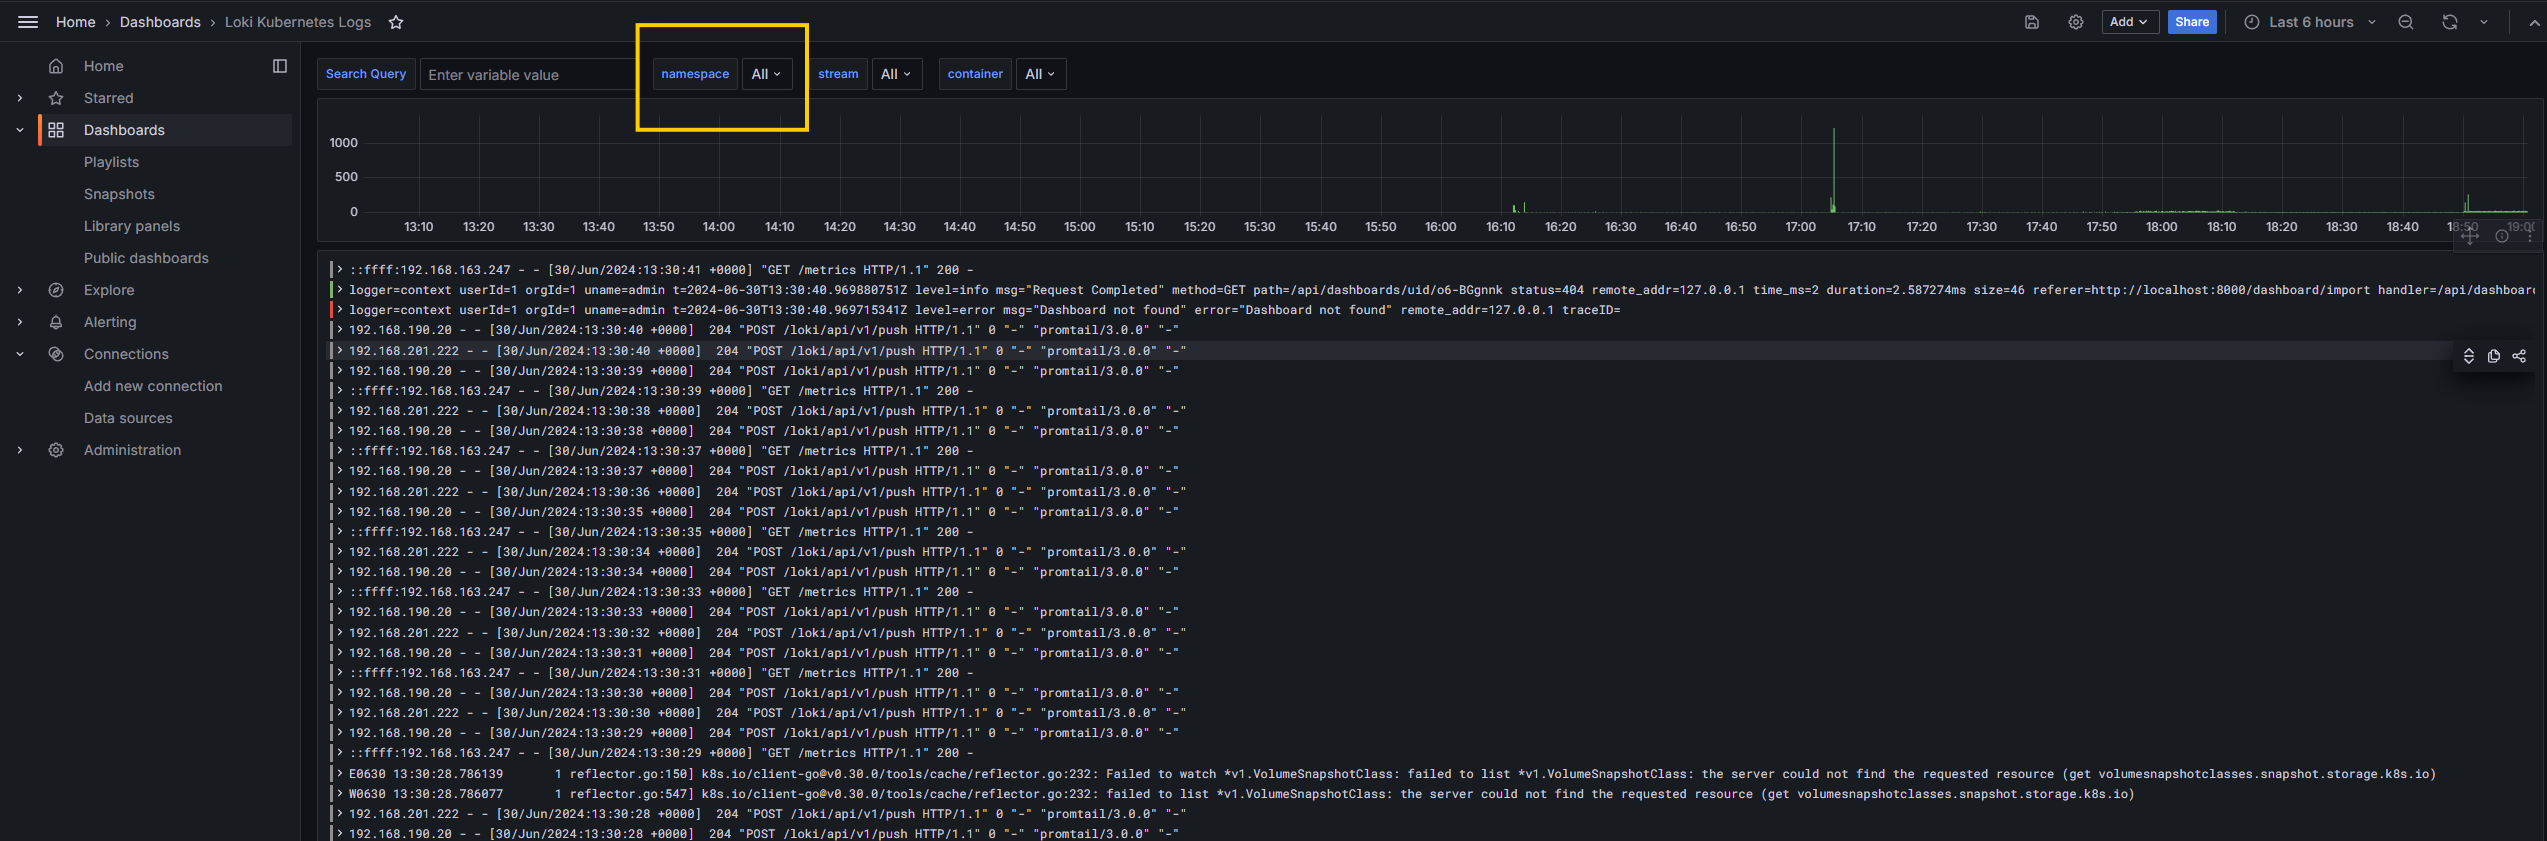2547x841 pixels.
Task: Open dashboard settings gear icon
Action: pyautogui.click(x=2076, y=22)
